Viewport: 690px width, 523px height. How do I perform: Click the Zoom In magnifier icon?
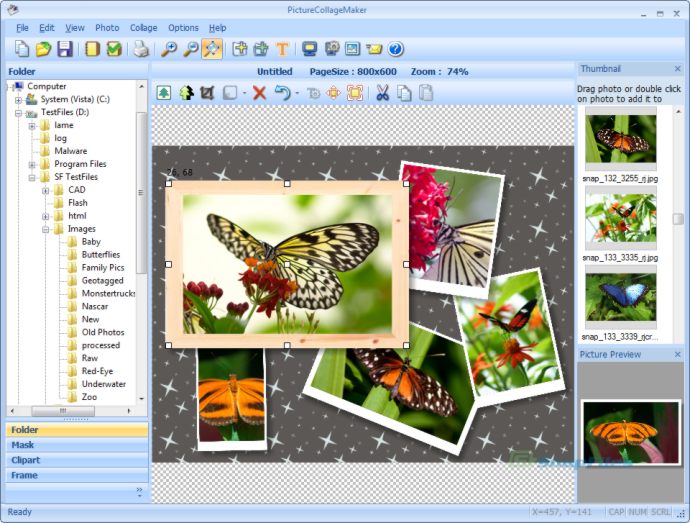(169, 49)
